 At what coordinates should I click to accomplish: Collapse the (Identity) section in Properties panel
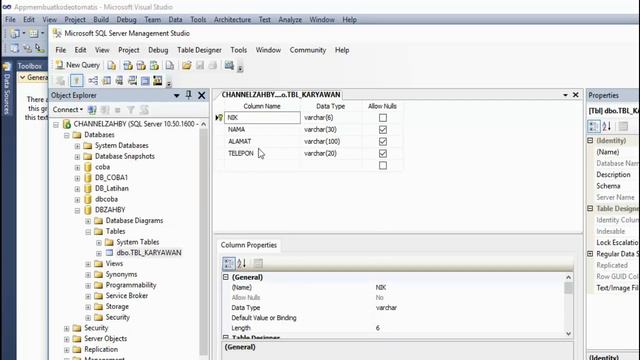[590, 140]
